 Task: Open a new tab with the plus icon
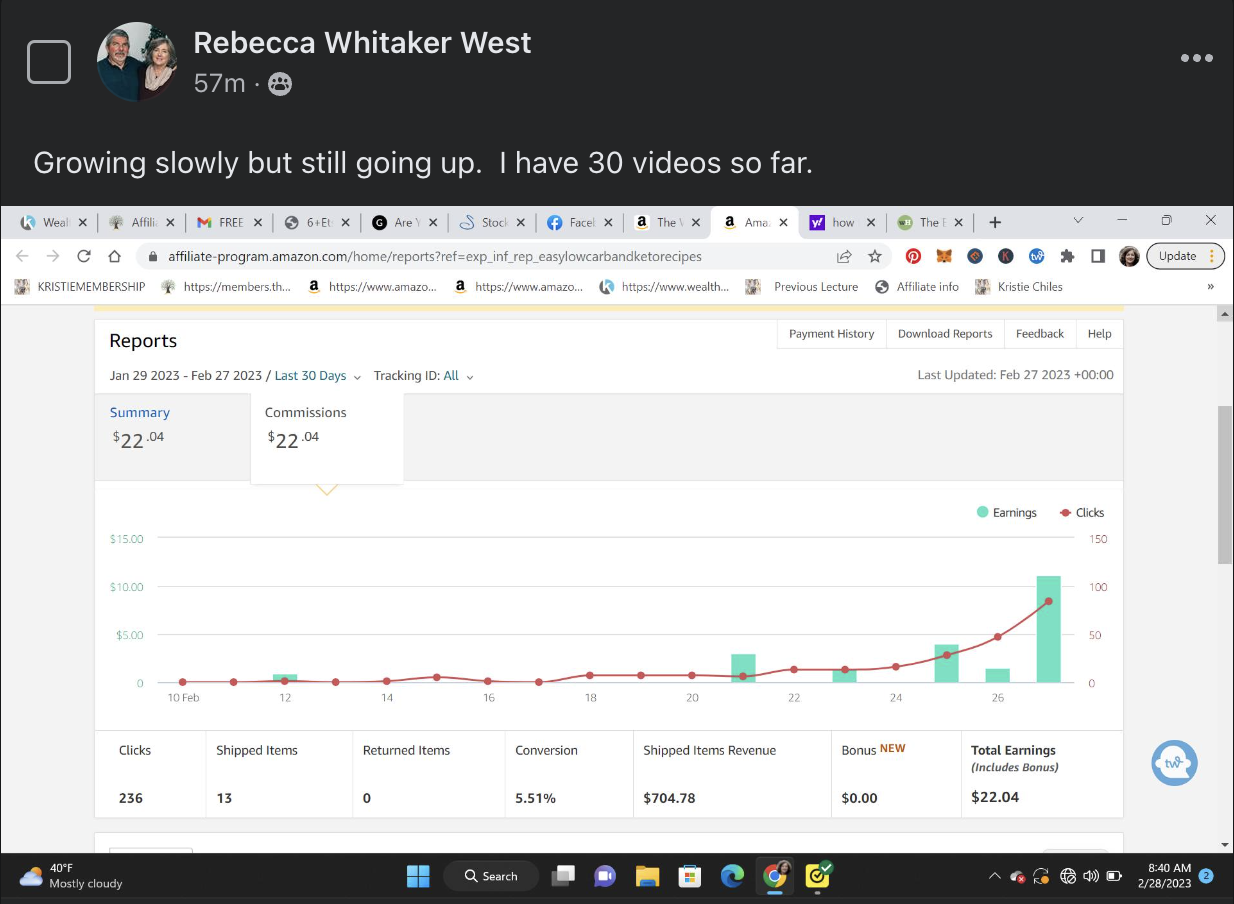994,222
